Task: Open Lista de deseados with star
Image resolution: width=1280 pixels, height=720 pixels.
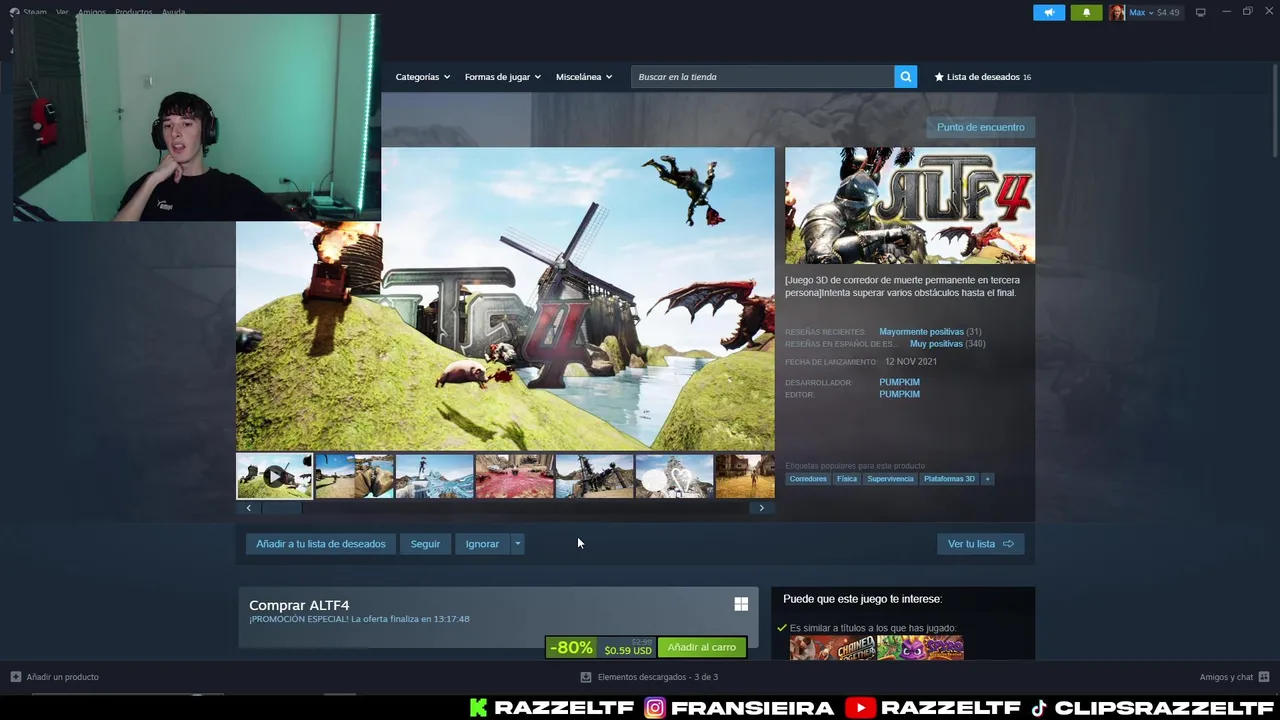Action: point(982,77)
